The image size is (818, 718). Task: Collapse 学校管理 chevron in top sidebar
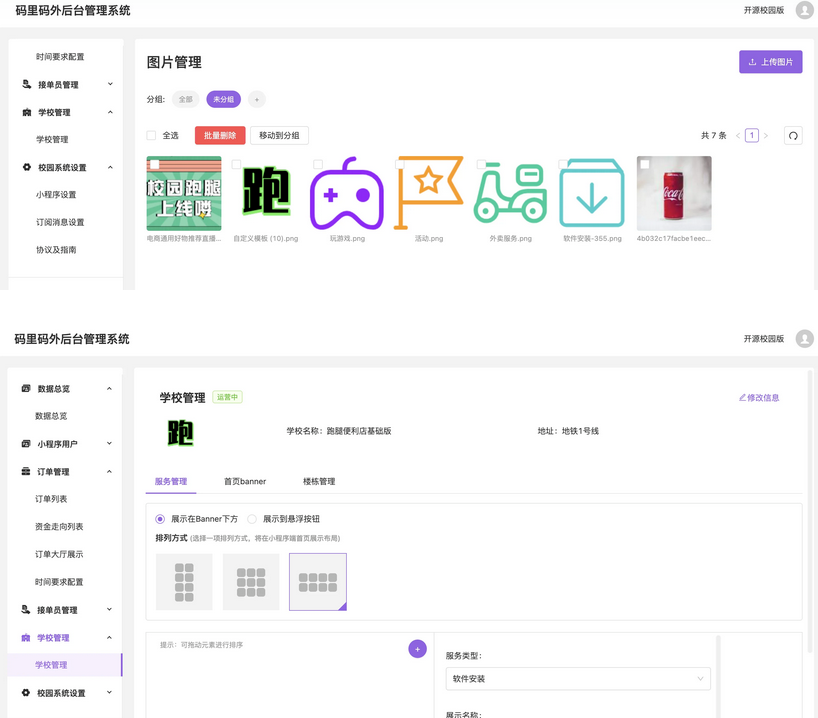(x=110, y=112)
